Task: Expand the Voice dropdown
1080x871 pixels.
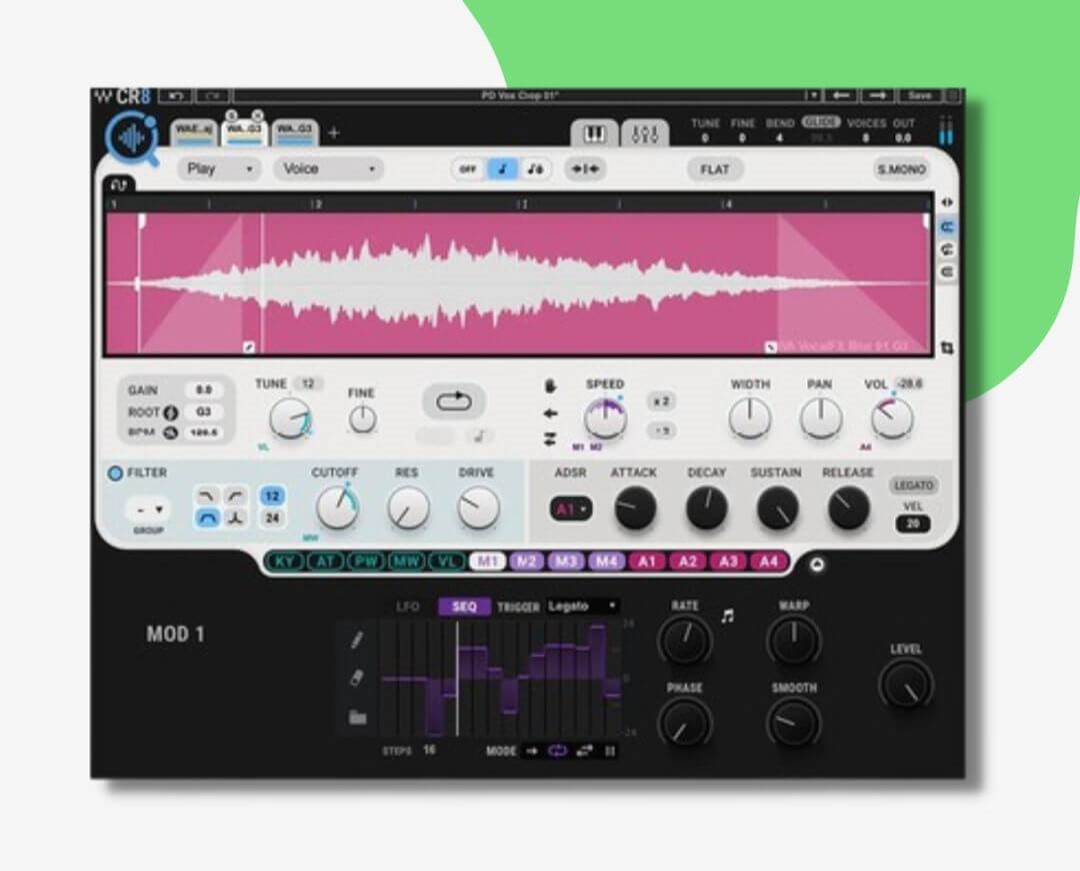Action: click(328, 169)
